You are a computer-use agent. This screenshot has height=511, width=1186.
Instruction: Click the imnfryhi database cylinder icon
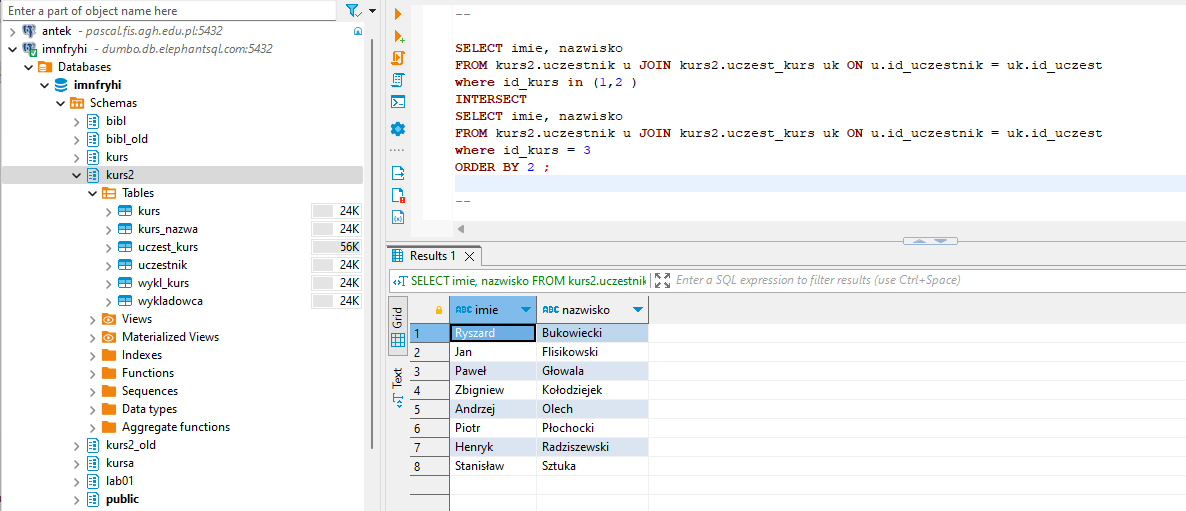coord(61,85)
